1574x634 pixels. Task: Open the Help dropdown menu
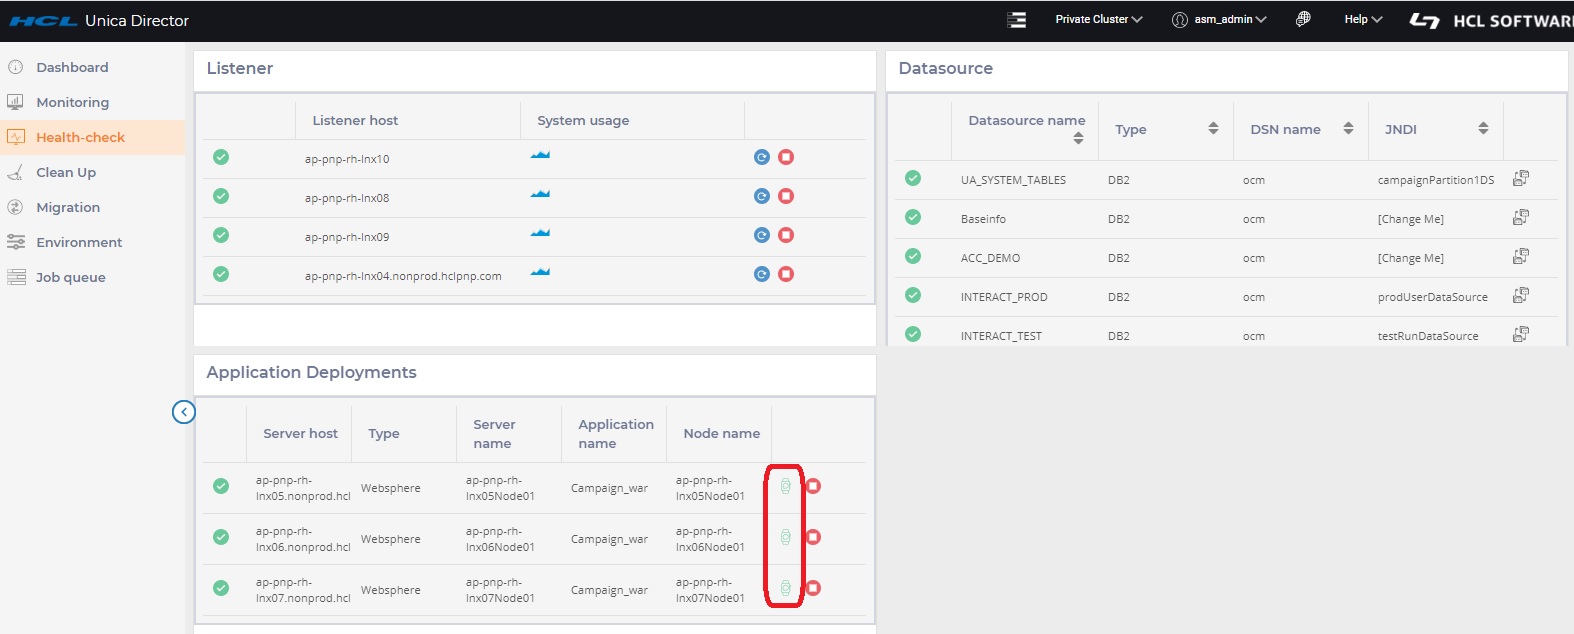[1362, 19]
